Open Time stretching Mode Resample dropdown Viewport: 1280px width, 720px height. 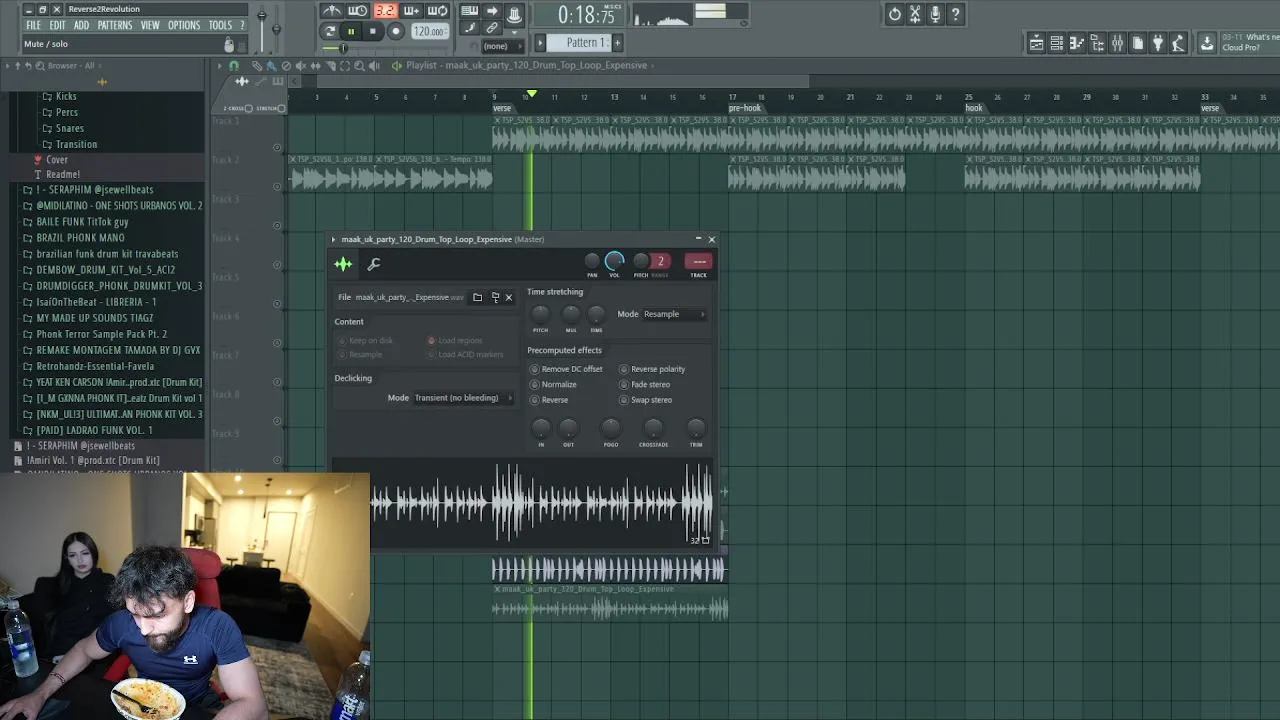[674, 314]
